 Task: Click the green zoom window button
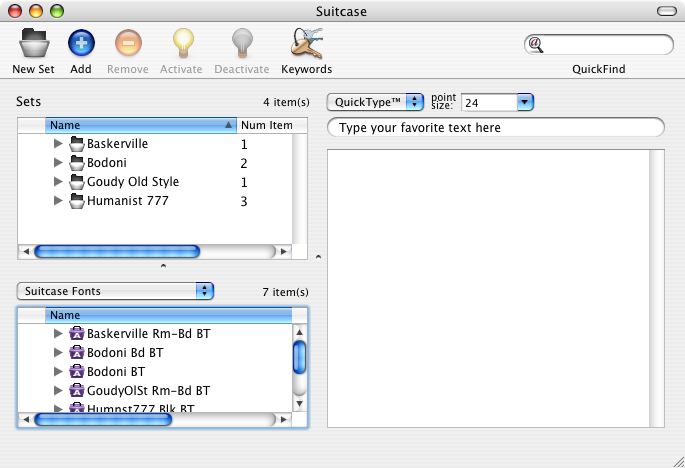click(x=57, y=11)
